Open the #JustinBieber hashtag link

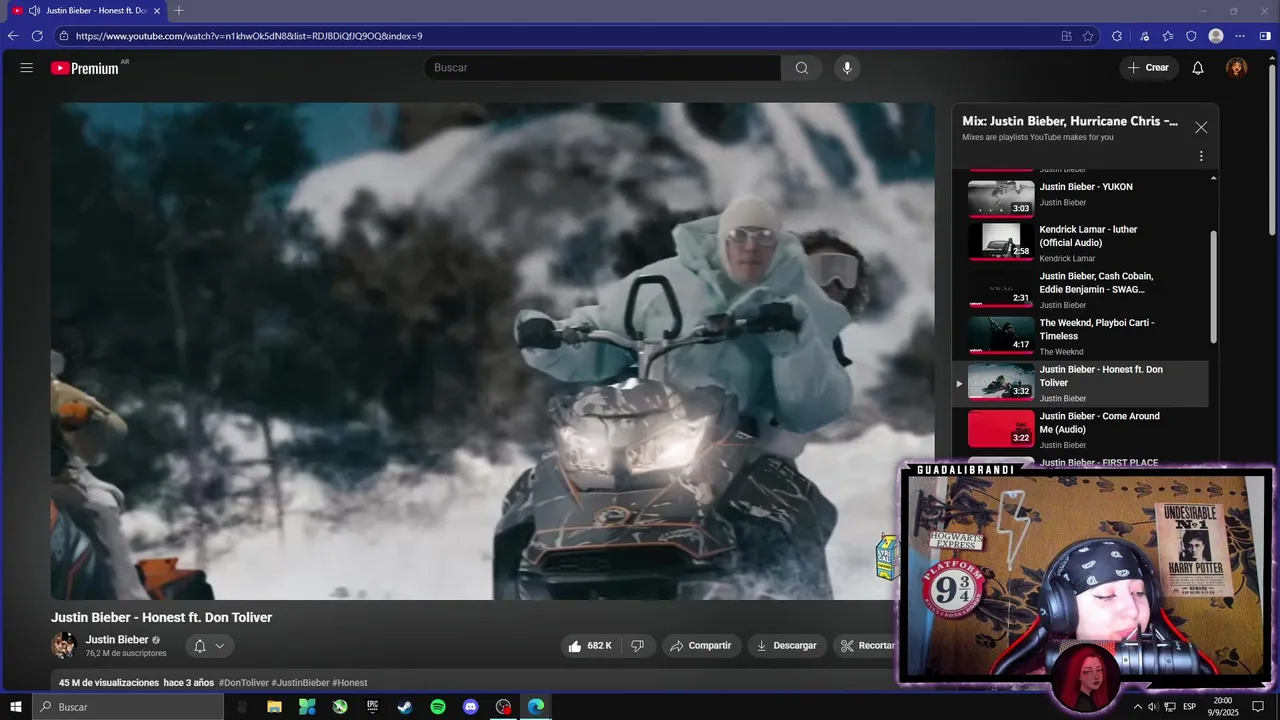tap(300, 683)
